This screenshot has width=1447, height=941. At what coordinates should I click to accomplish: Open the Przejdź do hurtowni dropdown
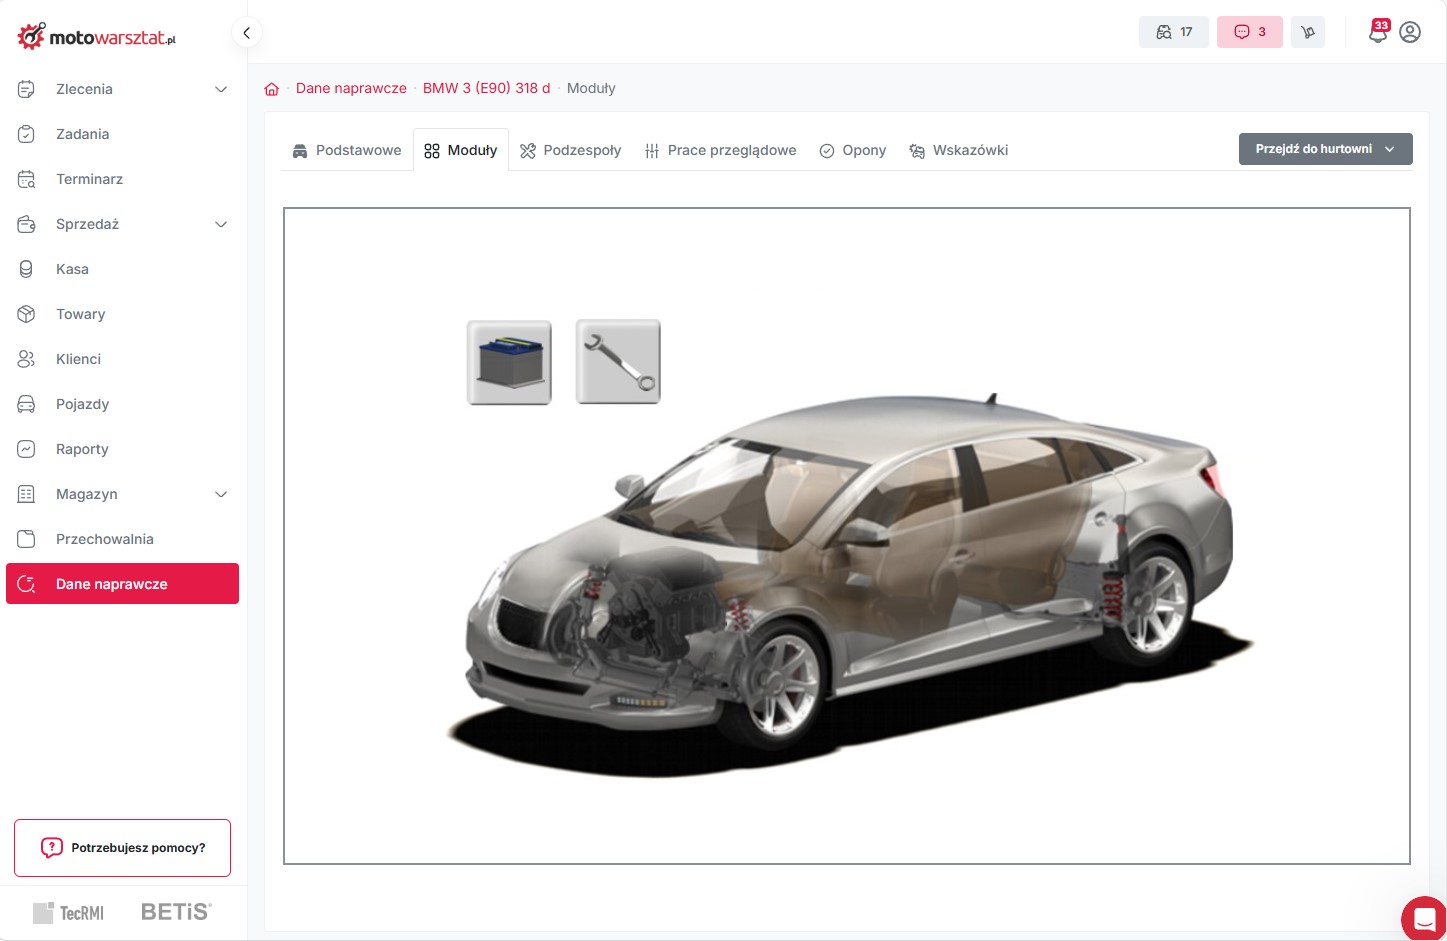click(1325, 149)
